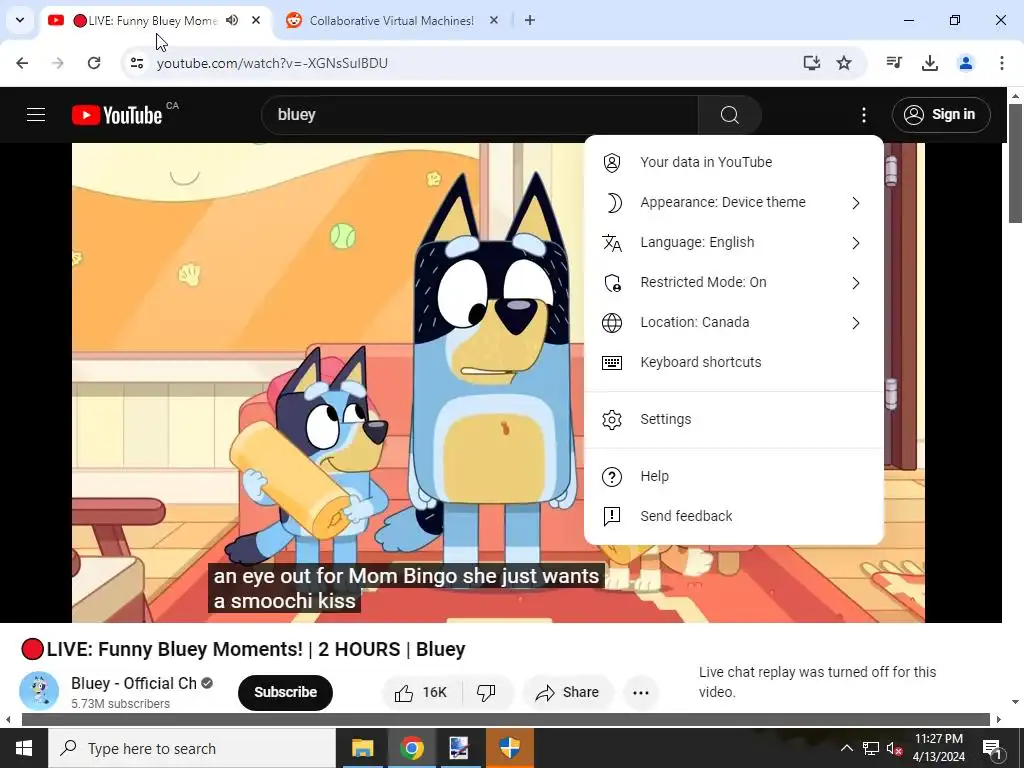
Task: Open the Appearance: Device theme submenu
Action: click(733, 202)
